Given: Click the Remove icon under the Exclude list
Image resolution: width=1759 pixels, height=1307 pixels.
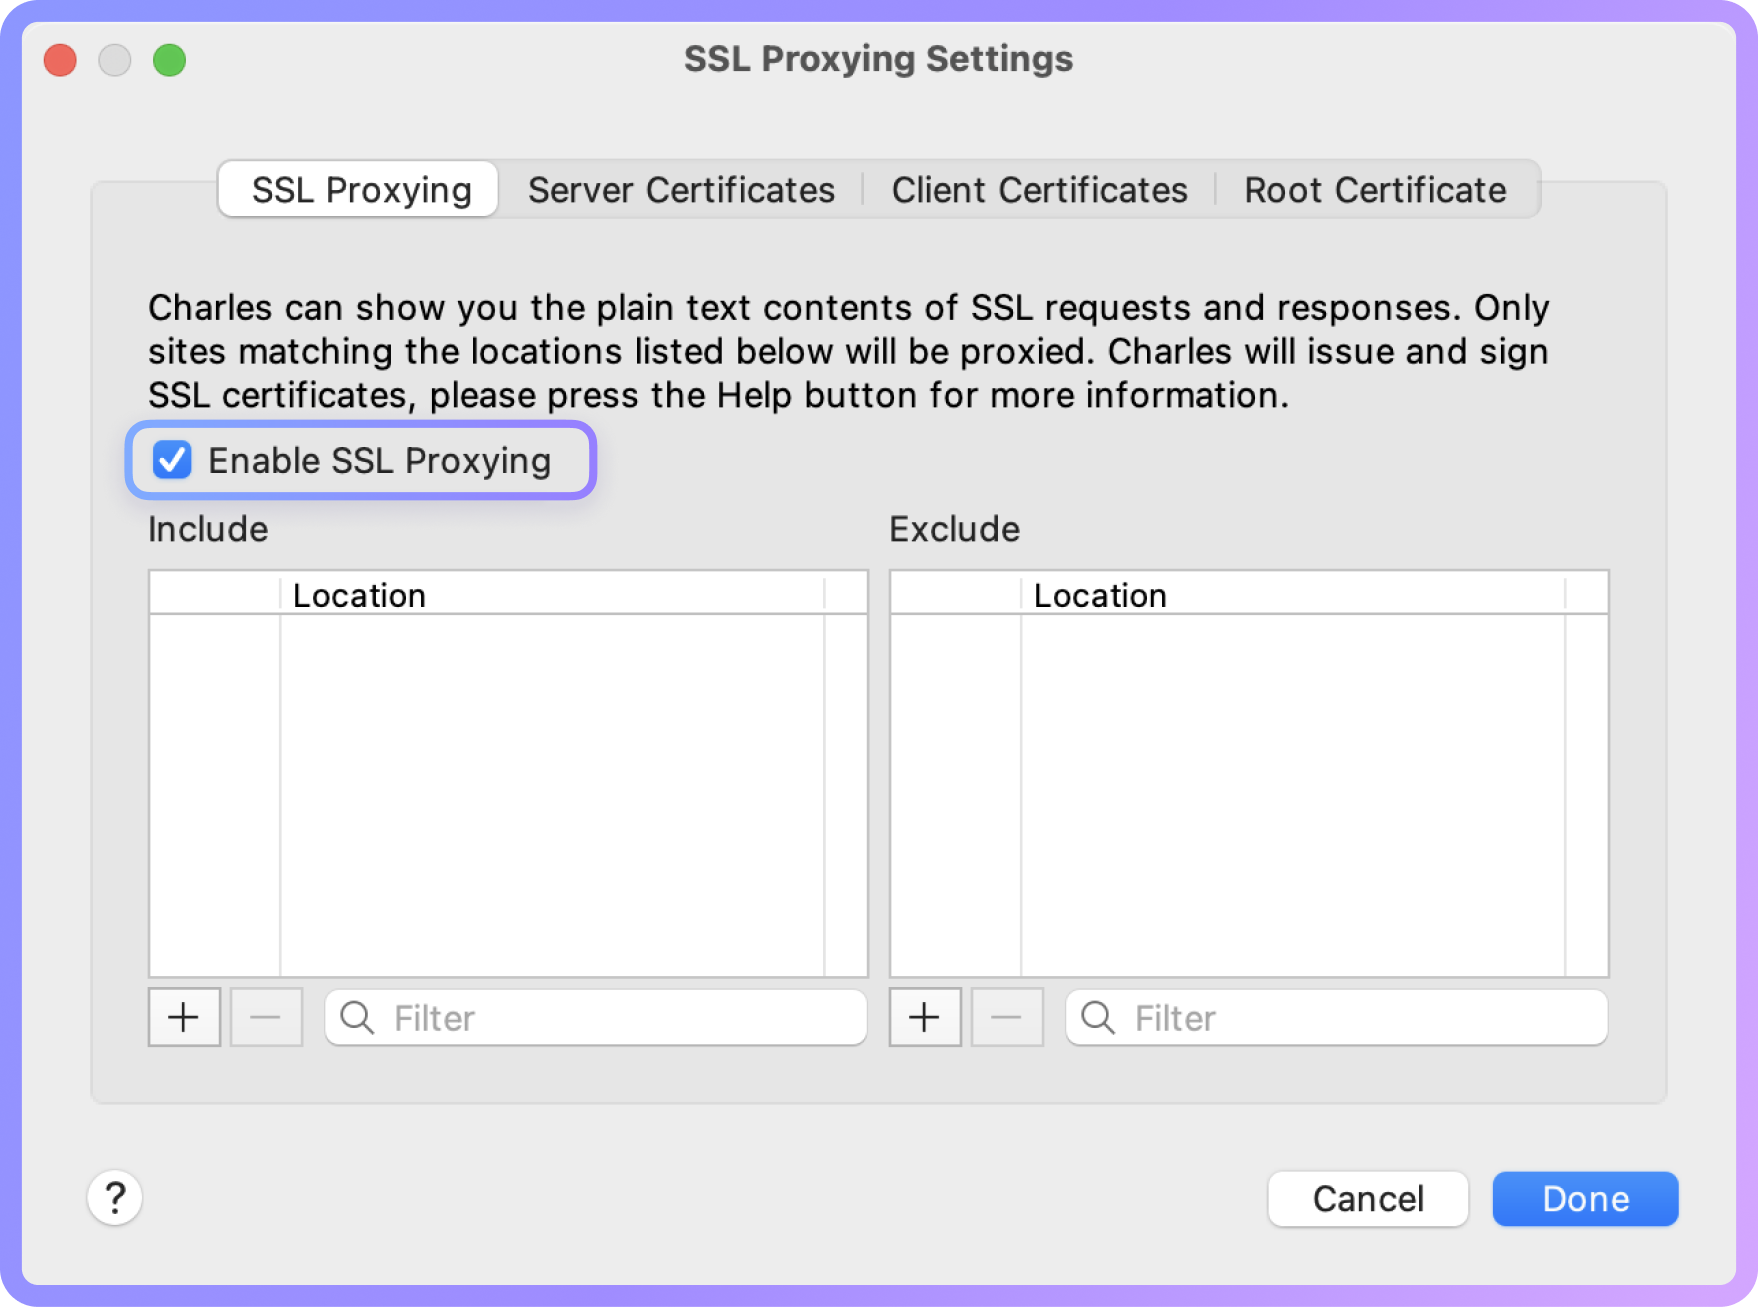Looking at the screenshot, I should [1007, 1017].
